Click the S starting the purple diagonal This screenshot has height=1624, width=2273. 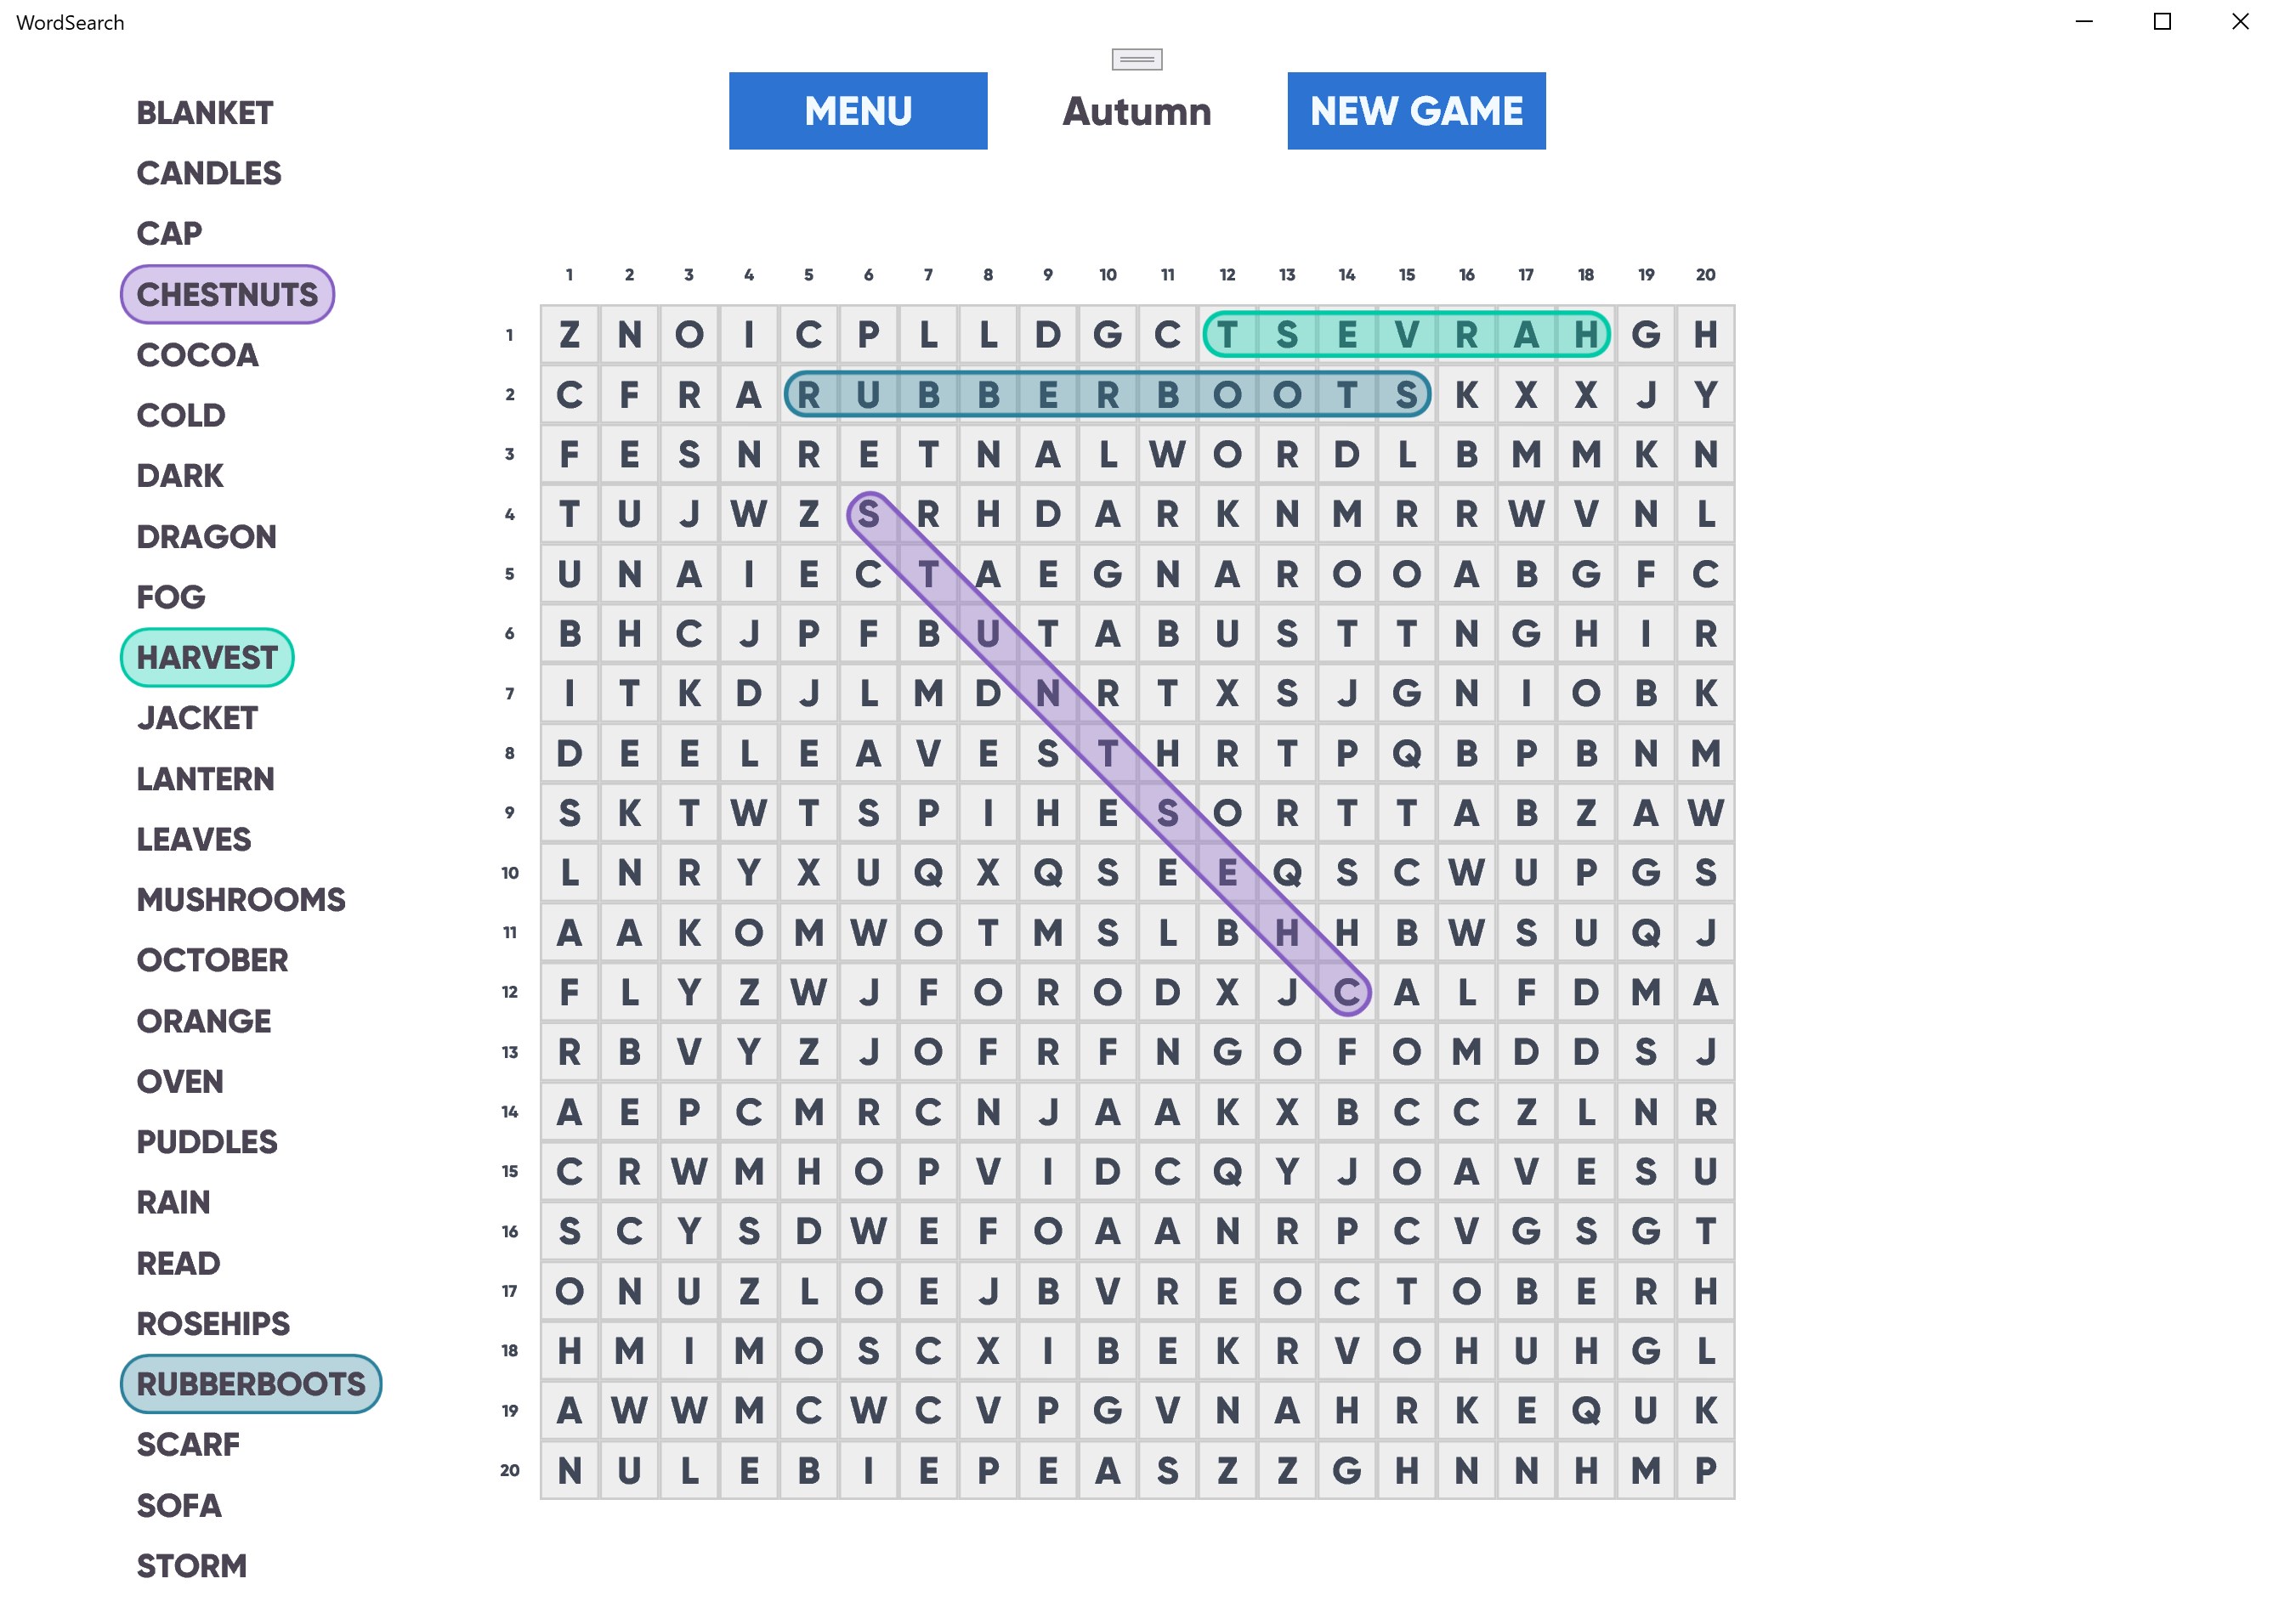coord(868,515)
